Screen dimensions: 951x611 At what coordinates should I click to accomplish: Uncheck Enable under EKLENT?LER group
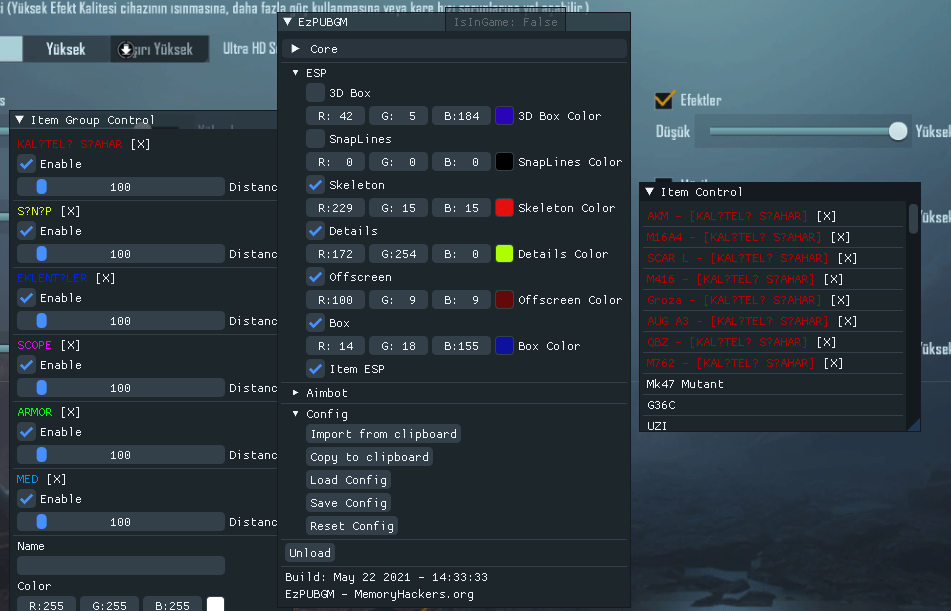click(26, 298)
